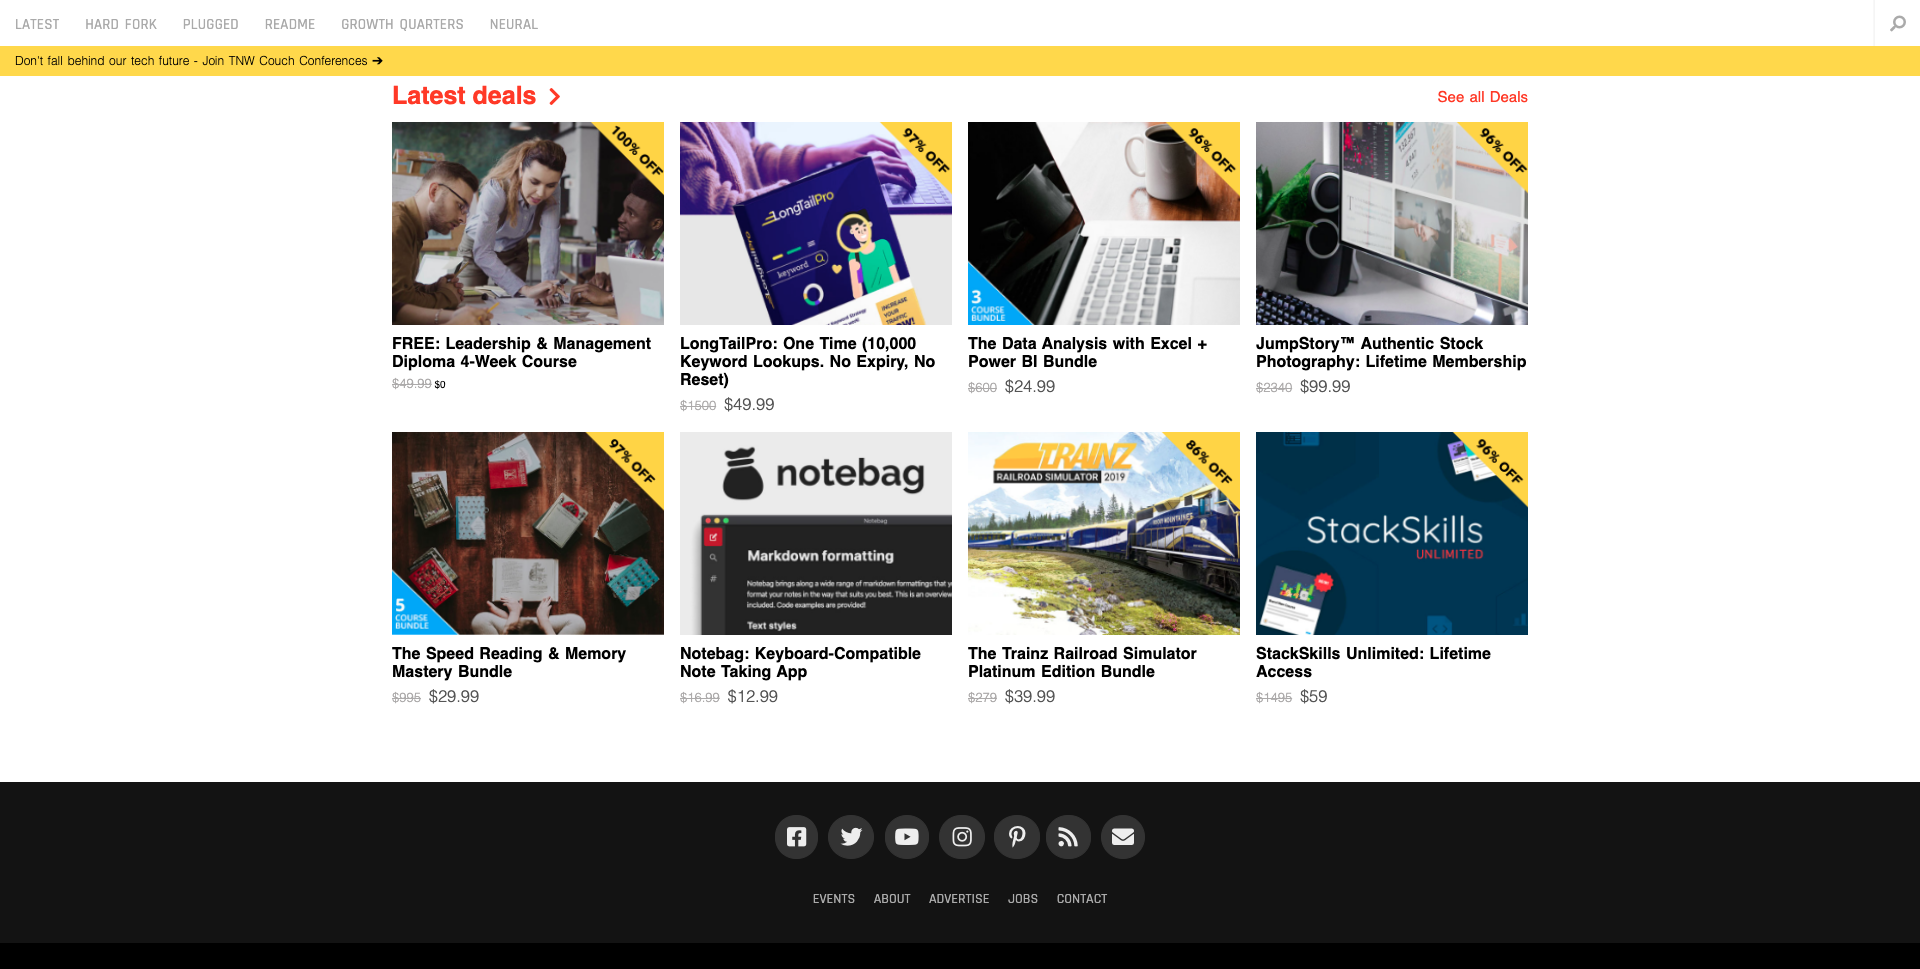Viewport: 1920px width, 969px height.
Task: Open the TNW Couch Conferences banner link
Action: coord(199,61)
